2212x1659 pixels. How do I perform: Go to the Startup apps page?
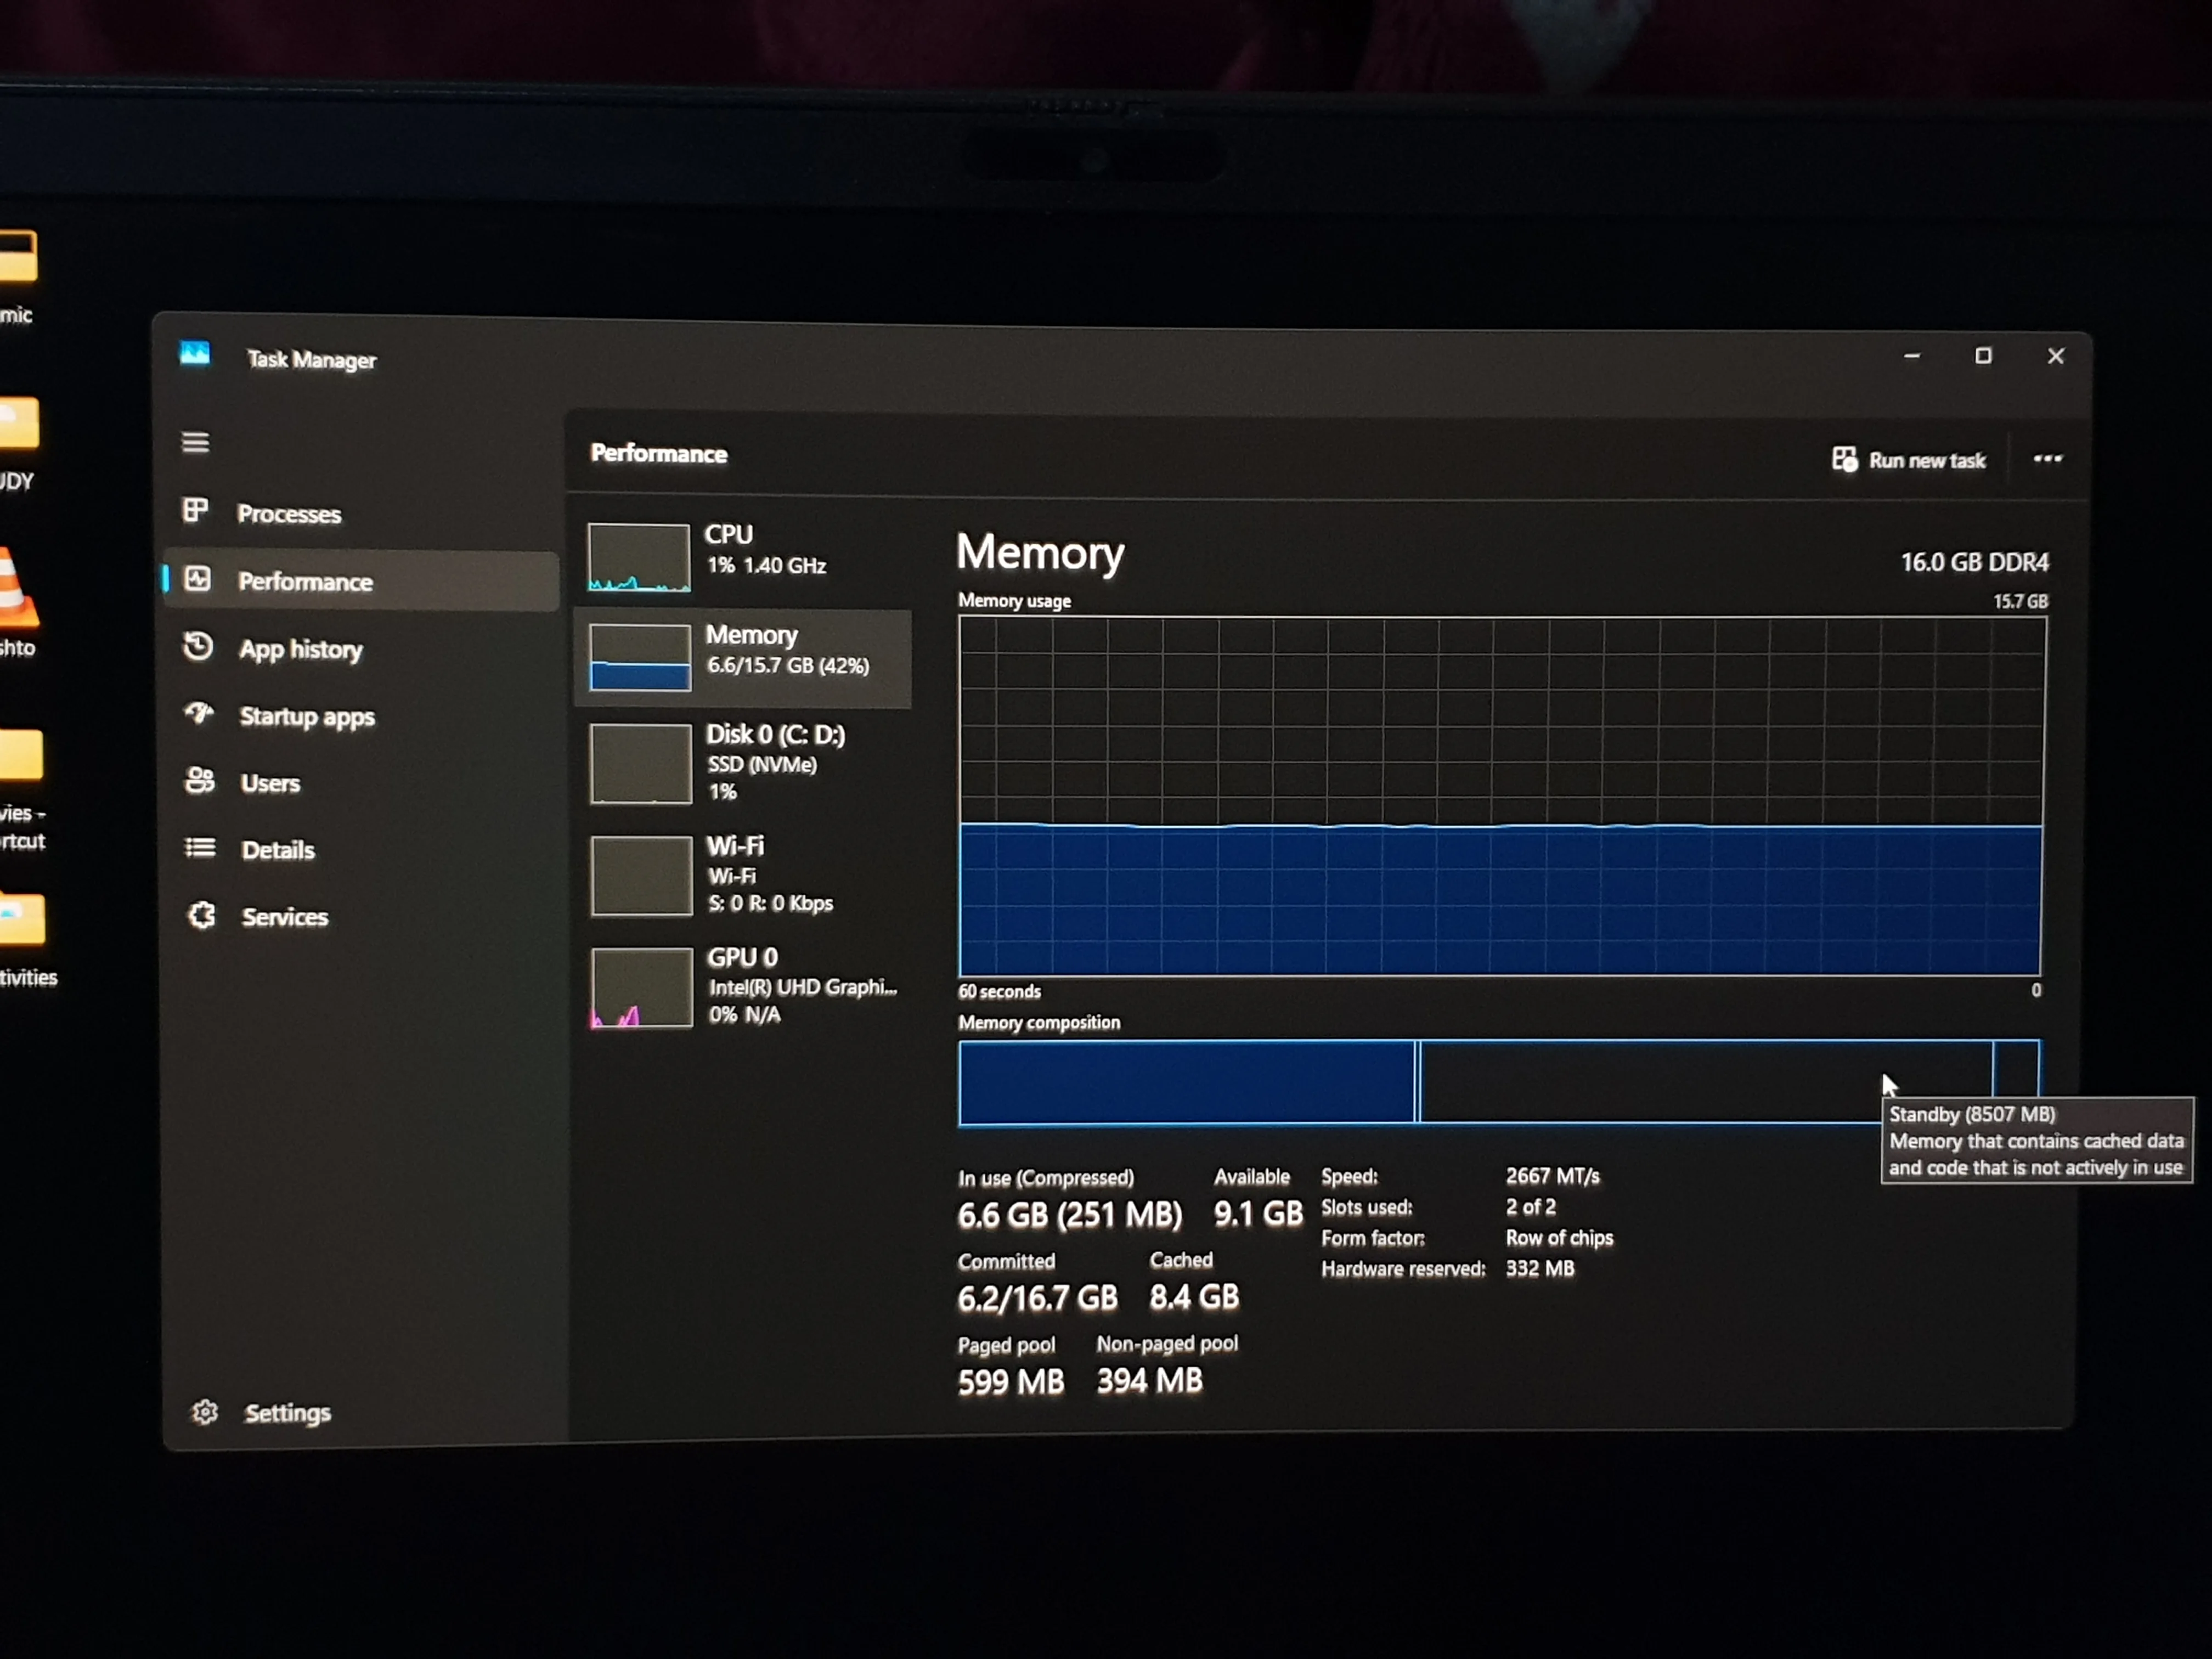307,716
